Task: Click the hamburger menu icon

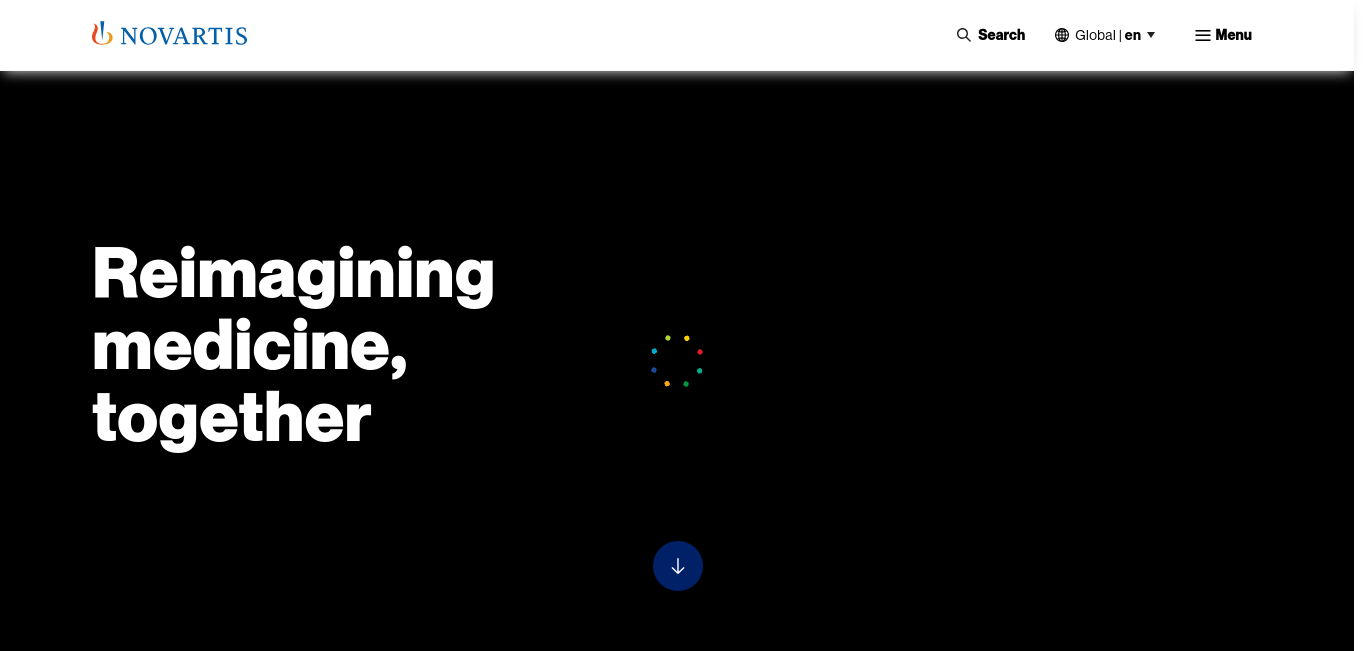Action: (1203, 35)
